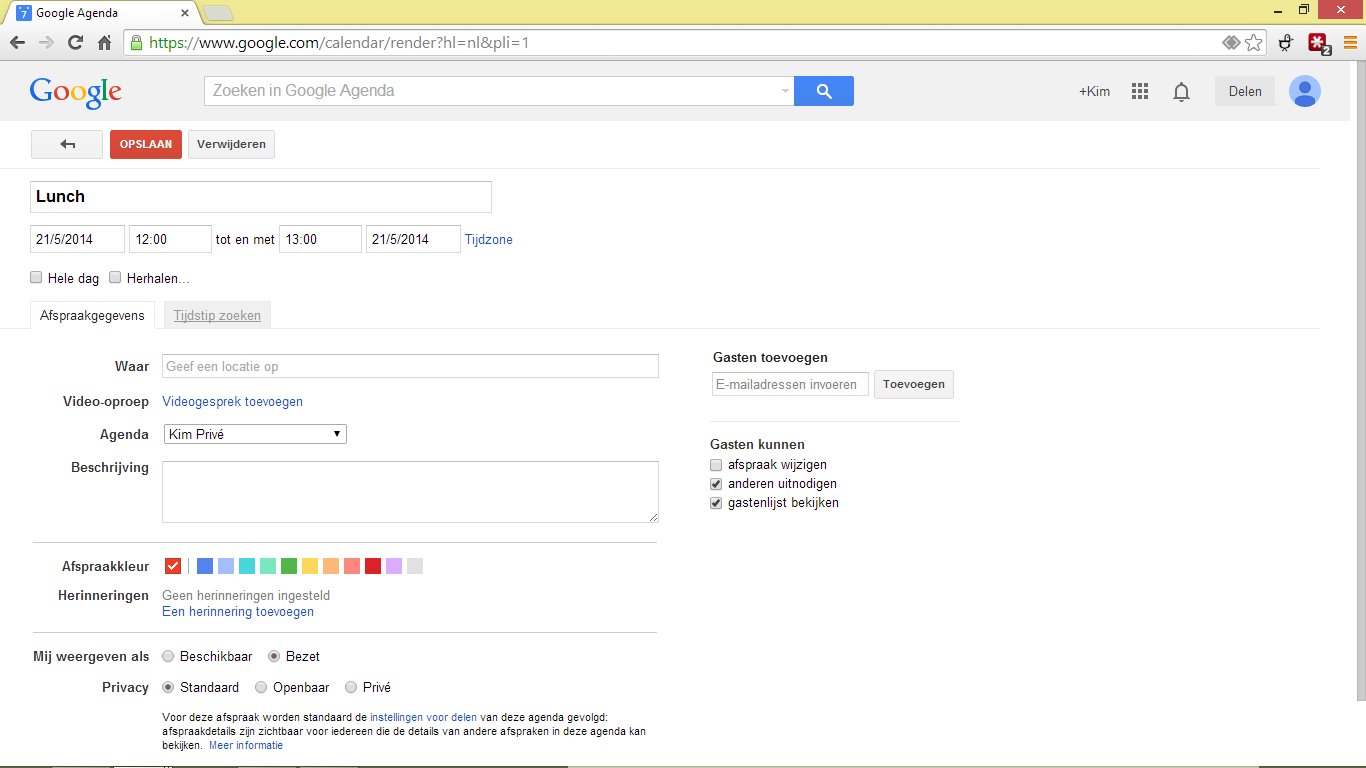Click the blue search magnifier button
Screen dimensions: 1366x768
[x=824, y=91]
